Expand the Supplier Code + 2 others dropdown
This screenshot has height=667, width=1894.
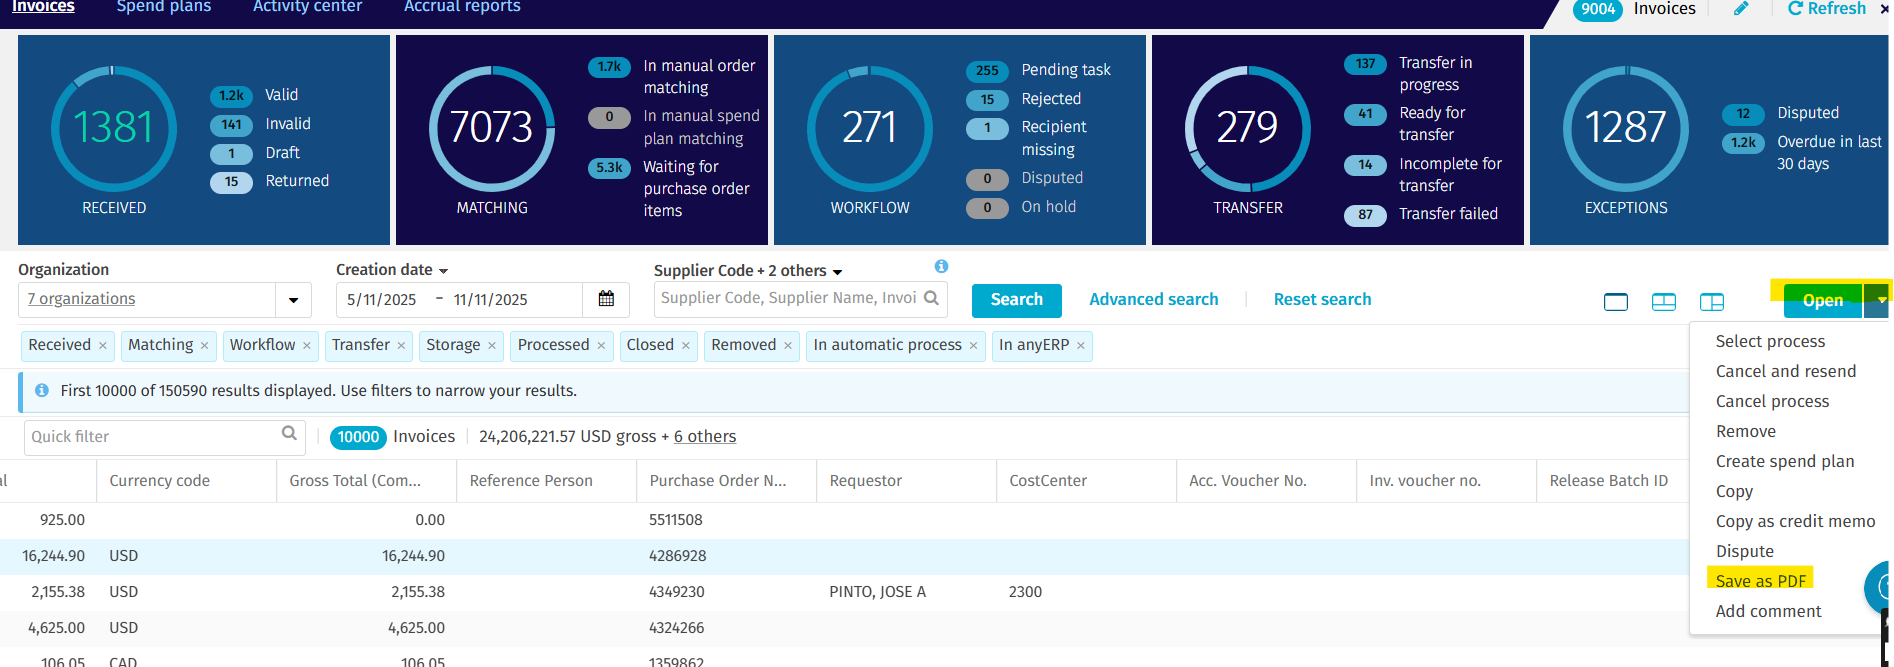click(x=837, y=272)
